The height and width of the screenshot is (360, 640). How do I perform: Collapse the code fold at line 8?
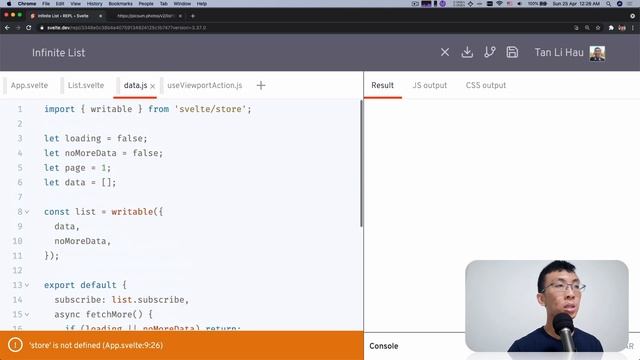[x=27, y=212]
